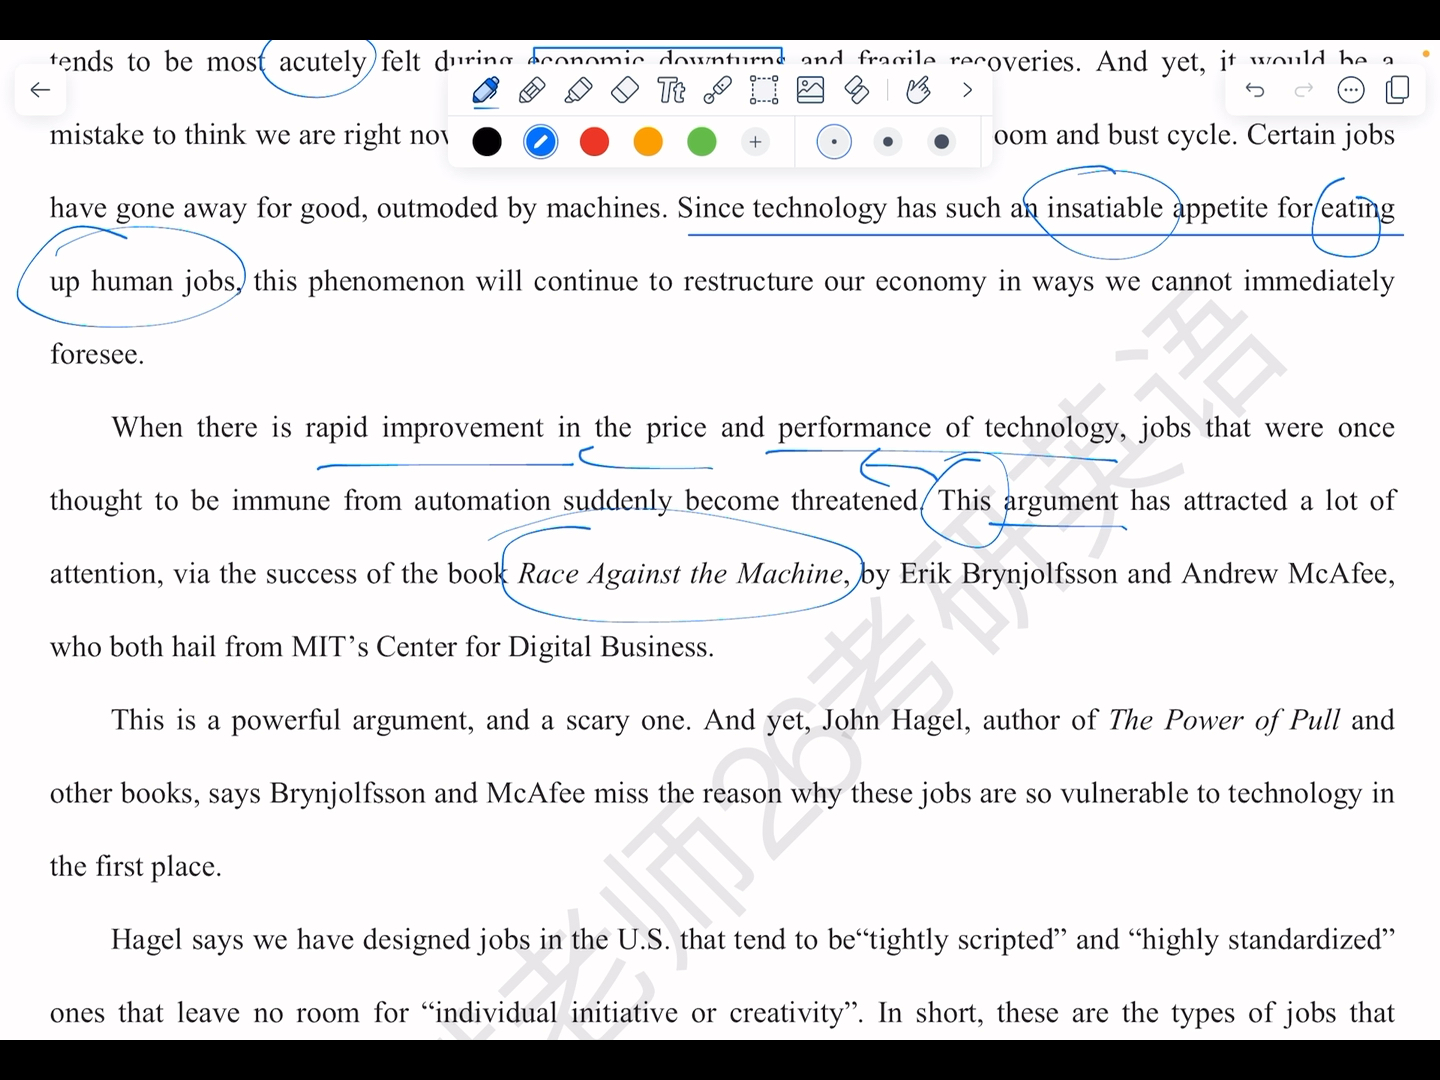Select the ballpoint pen tool
This screenshot has height=1080, width=1440.
pos(486,91)
